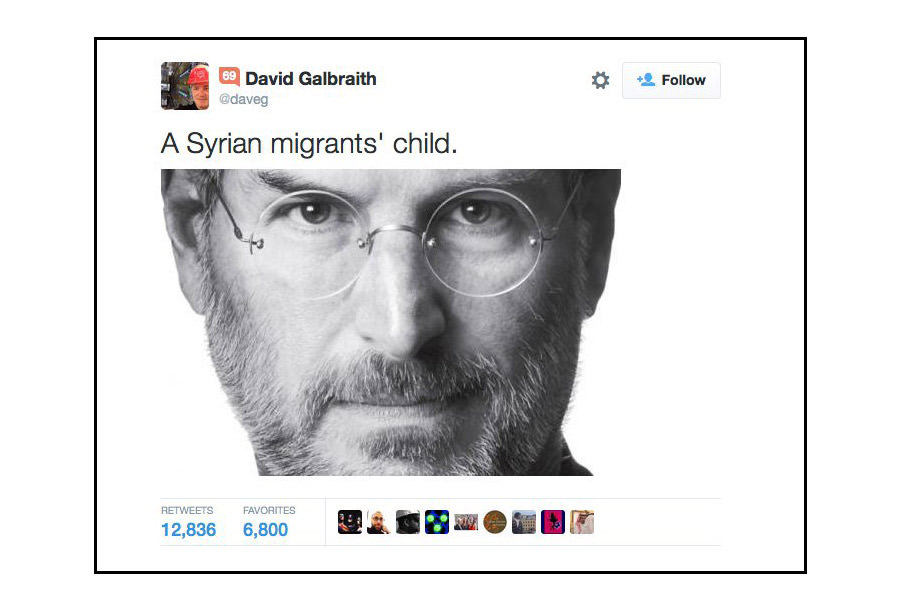Follow David Galbraith

click(671, 80)
